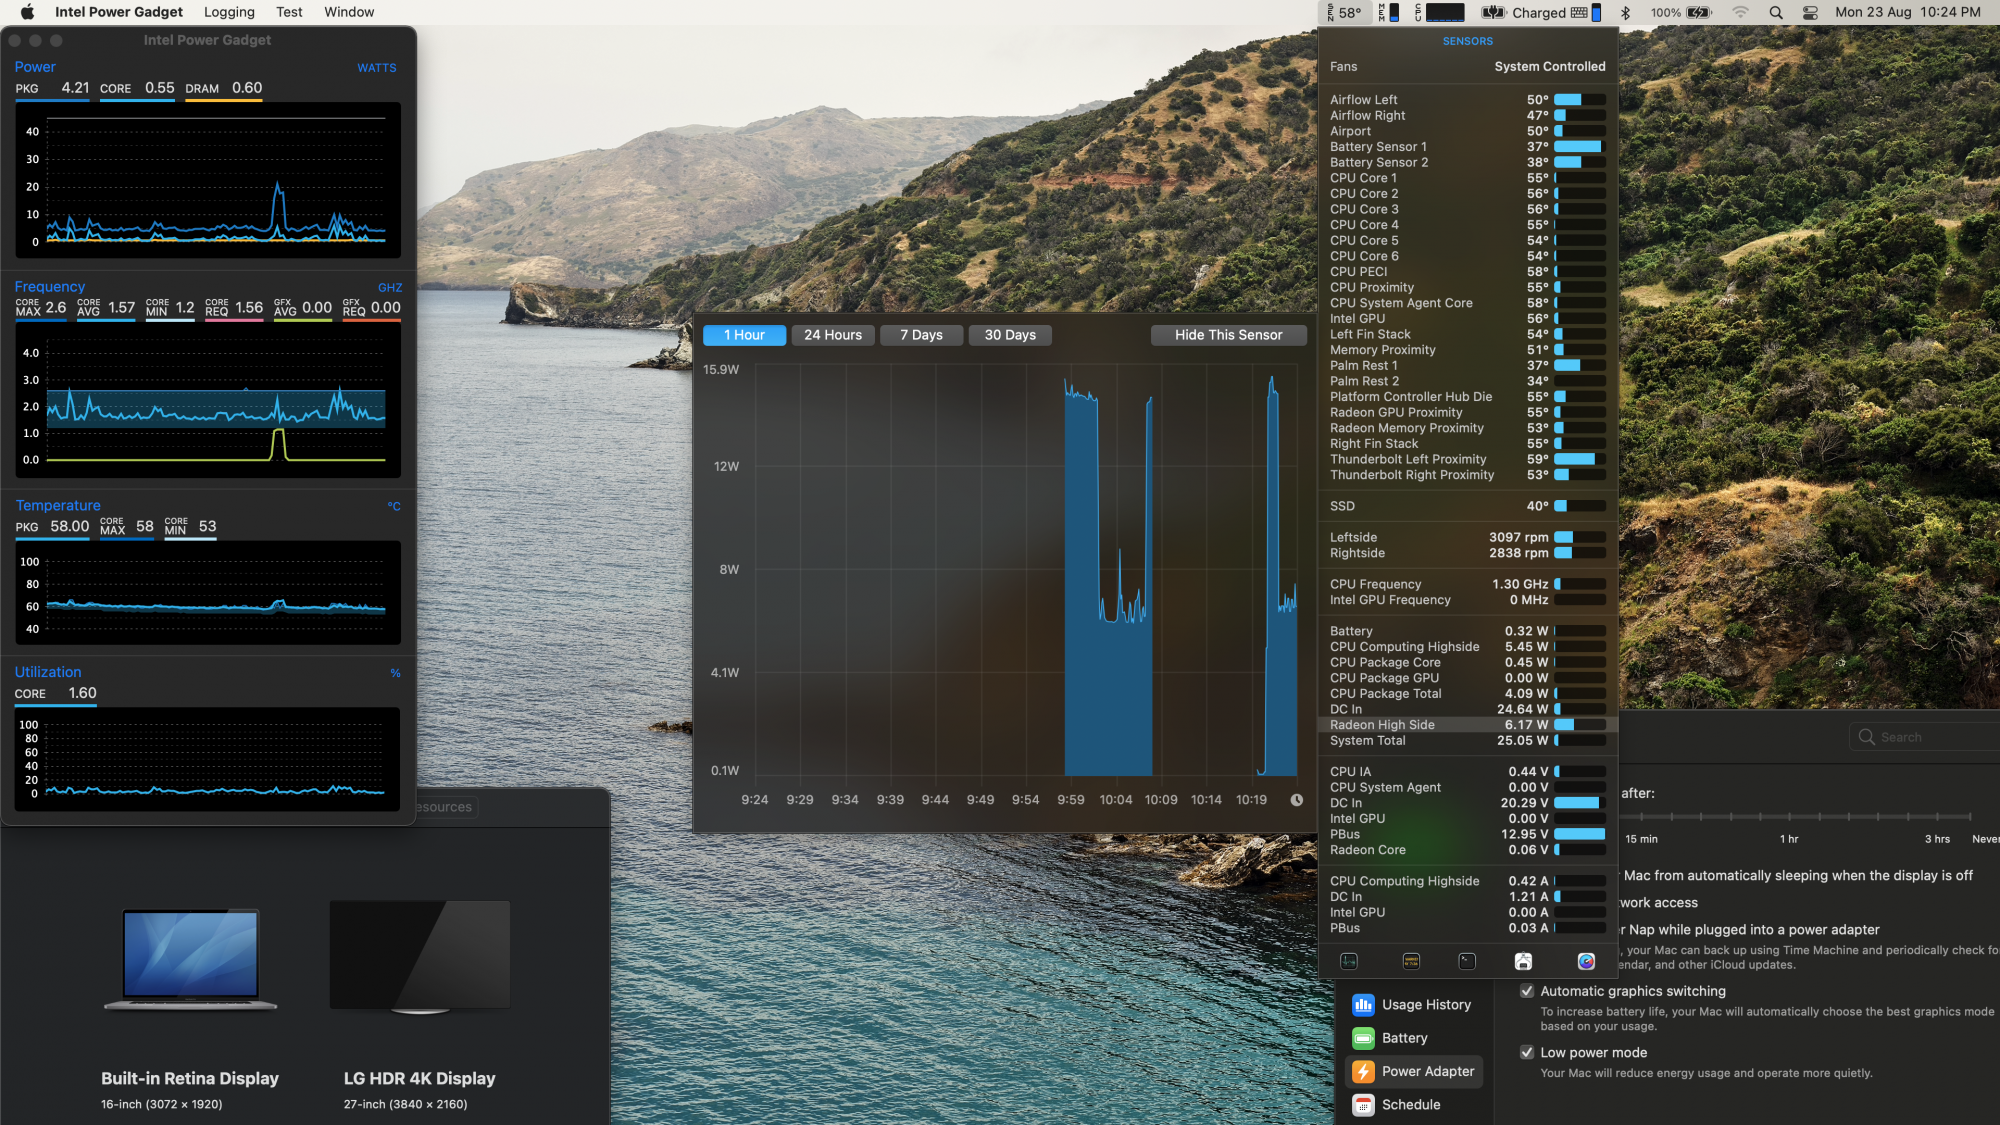Click Hide This Sensor button
2000x1125 pixels.
(x=1228, y=335)
